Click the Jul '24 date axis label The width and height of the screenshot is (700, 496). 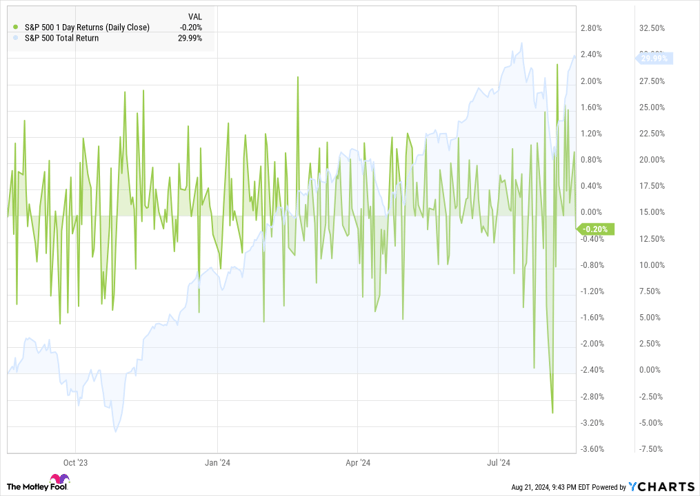coord(499,463)
